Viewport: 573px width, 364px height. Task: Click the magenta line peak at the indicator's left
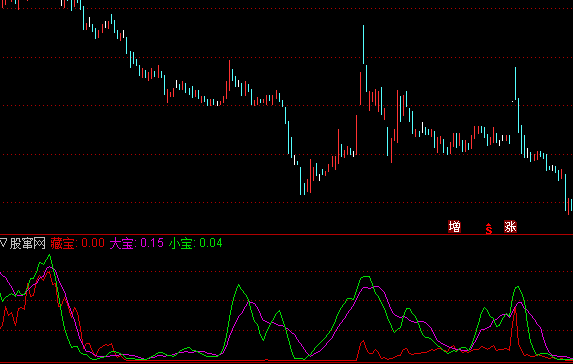(50, 268)
